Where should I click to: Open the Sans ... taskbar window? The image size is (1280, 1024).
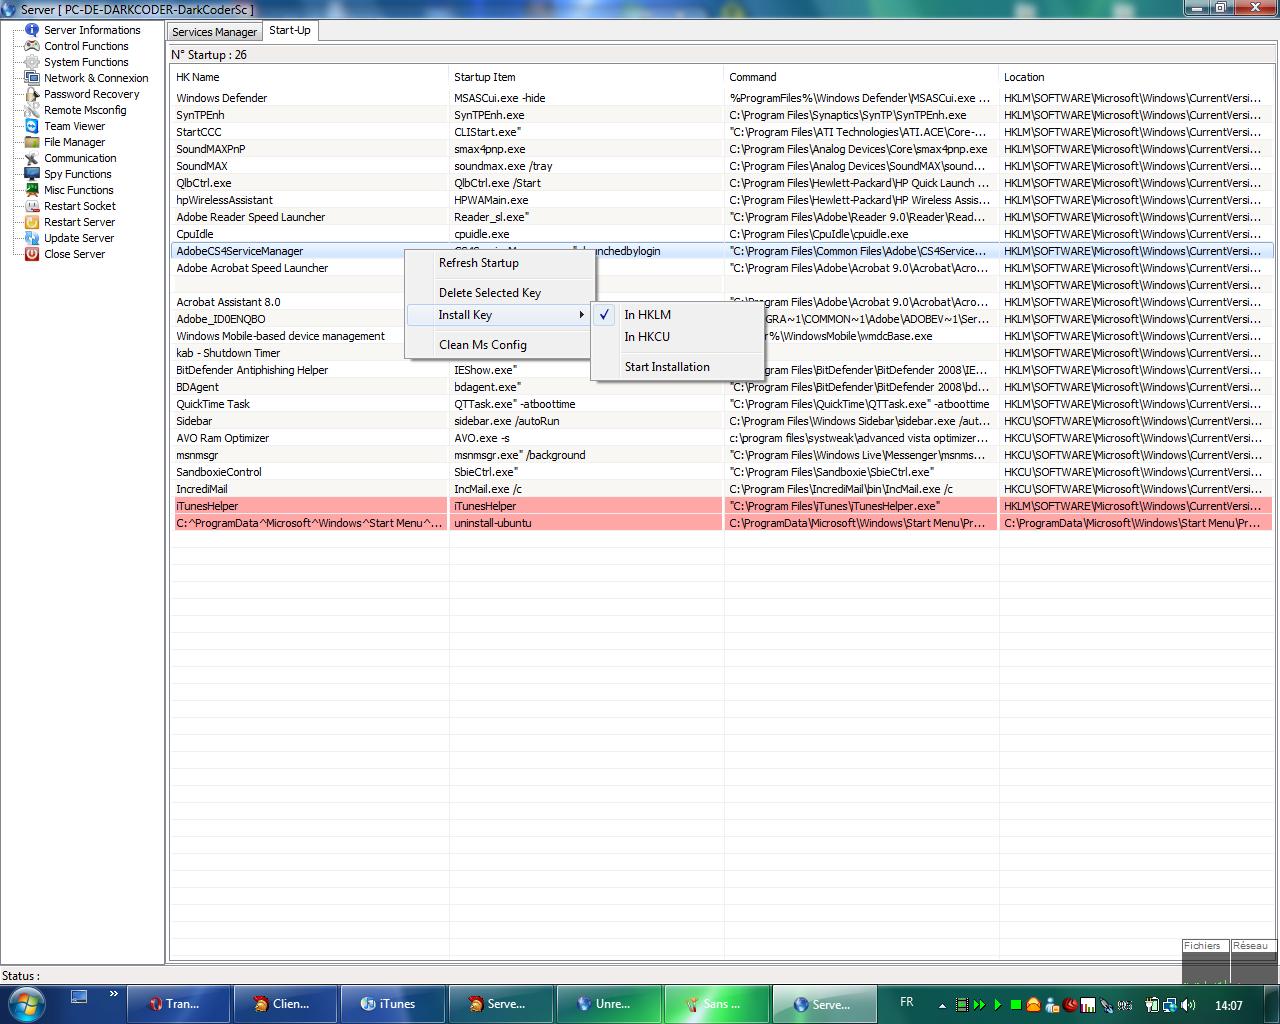717,1004
